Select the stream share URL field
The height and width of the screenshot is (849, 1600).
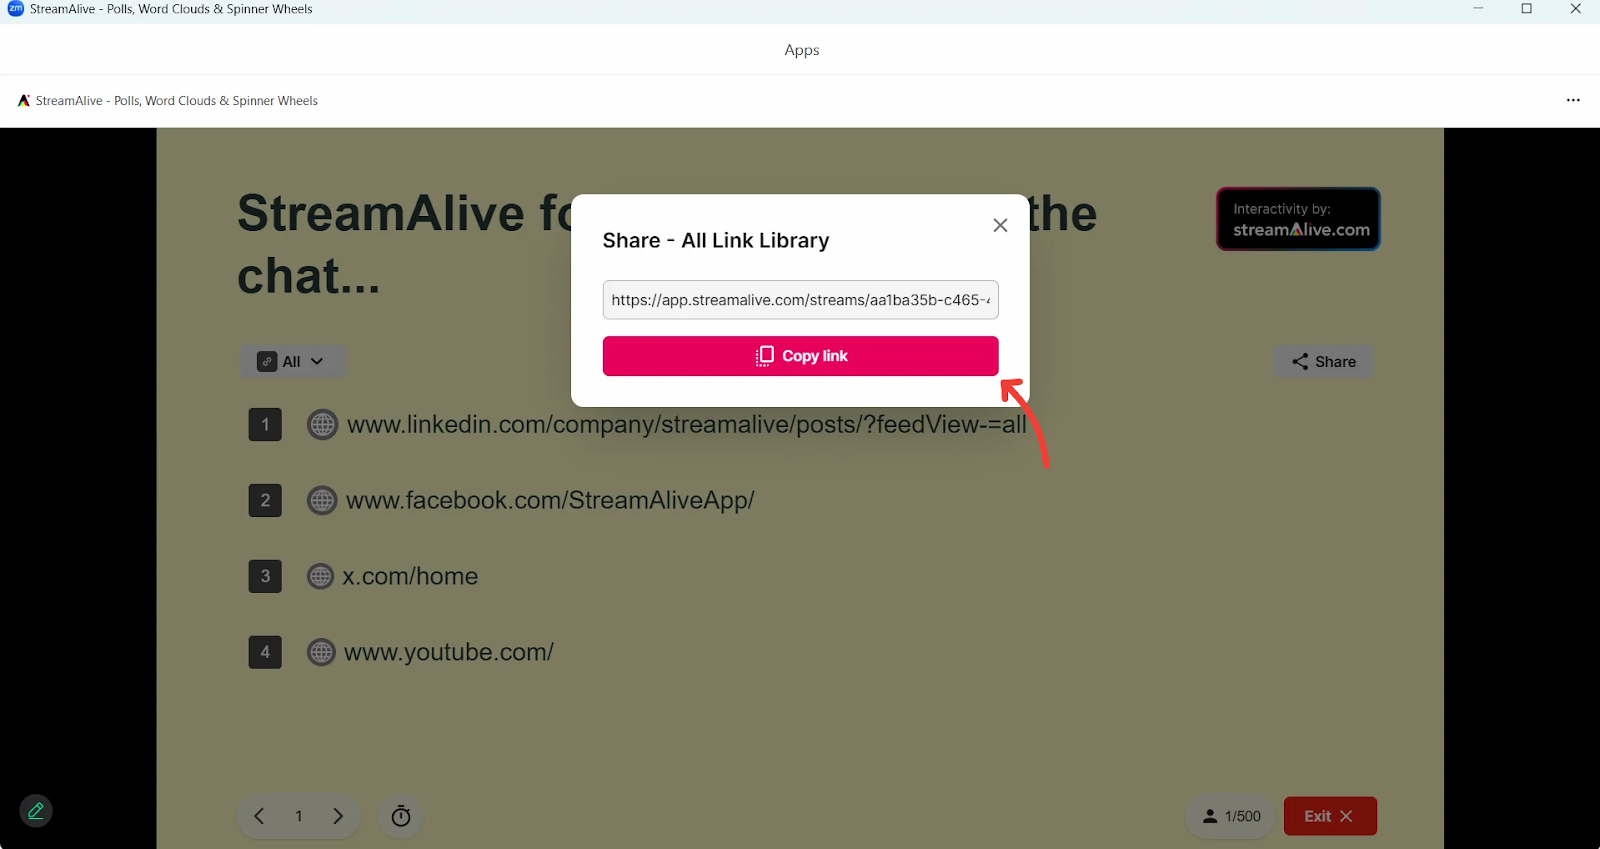click(x=800, y=300)
